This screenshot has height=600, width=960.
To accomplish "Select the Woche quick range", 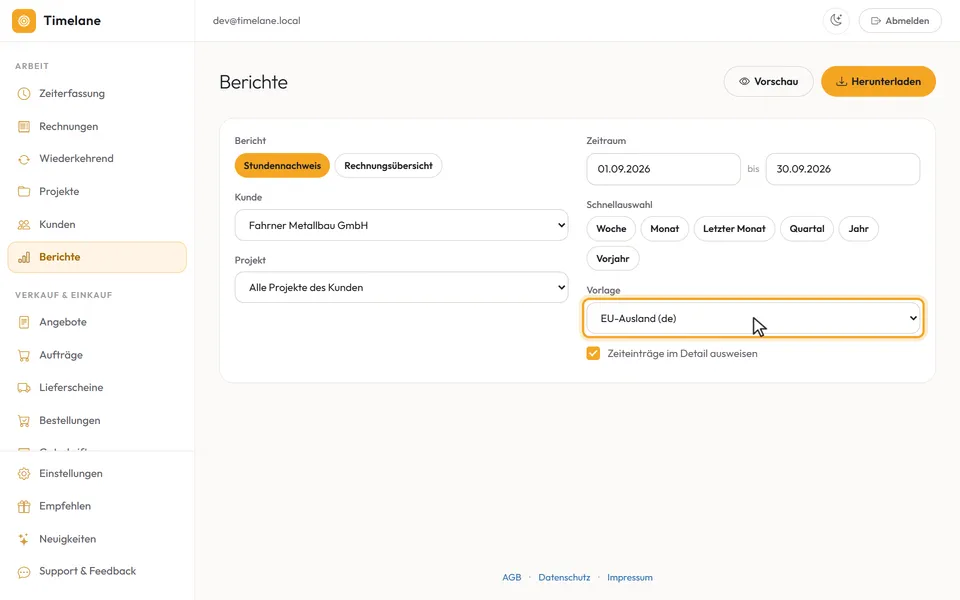I will pyautogui.click(x=611, y=229).
